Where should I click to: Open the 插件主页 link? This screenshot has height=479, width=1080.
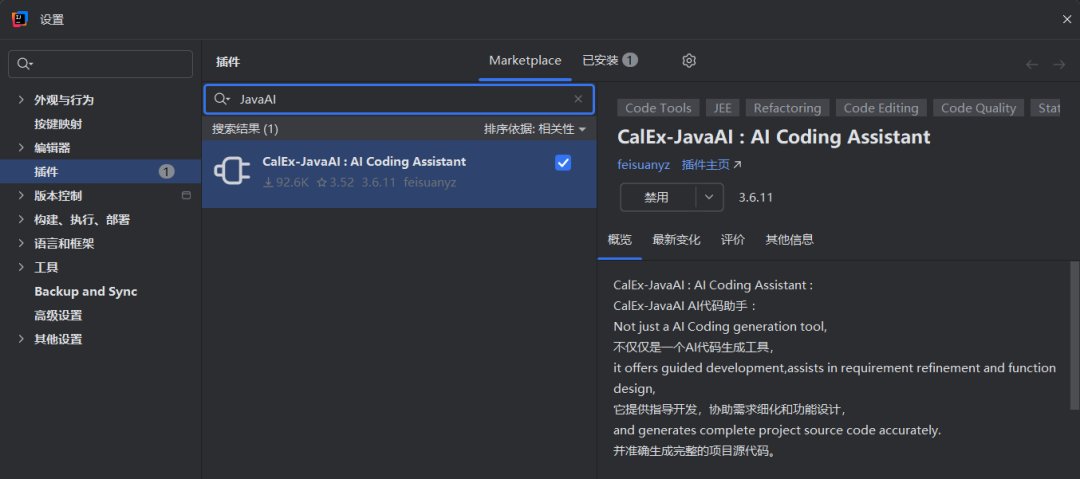point(712,165)
